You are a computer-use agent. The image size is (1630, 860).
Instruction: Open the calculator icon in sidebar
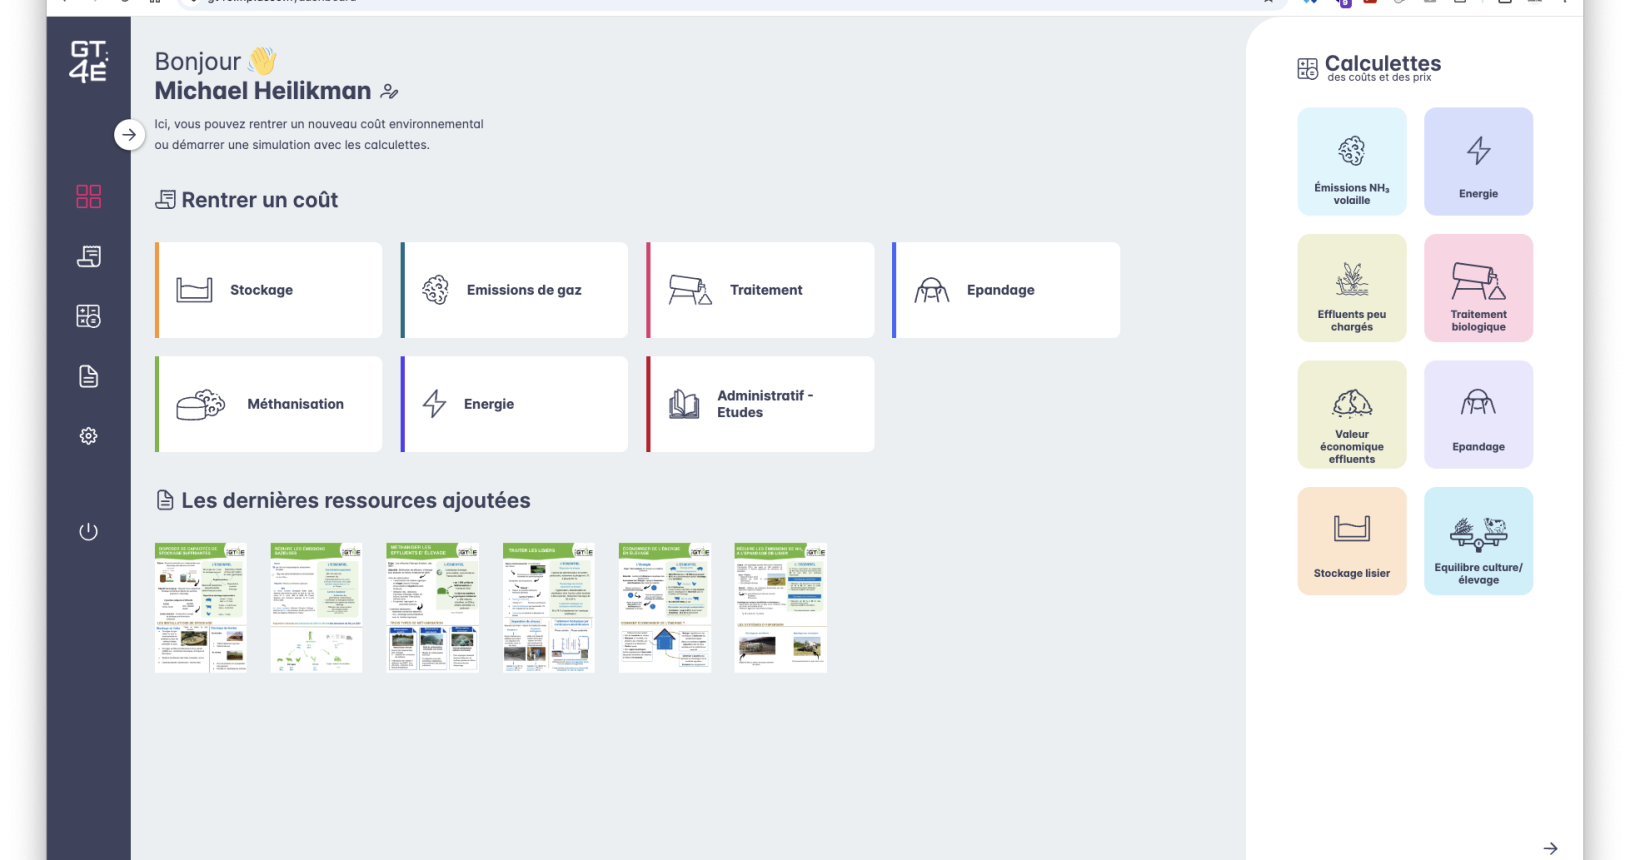click(88, 316)
